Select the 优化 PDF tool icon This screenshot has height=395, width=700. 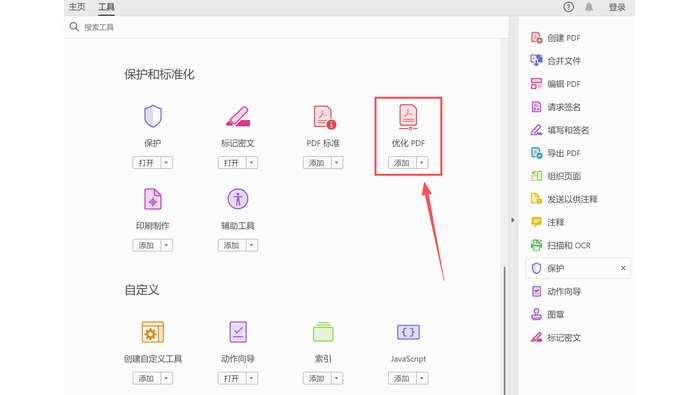(x=408, y=117)
